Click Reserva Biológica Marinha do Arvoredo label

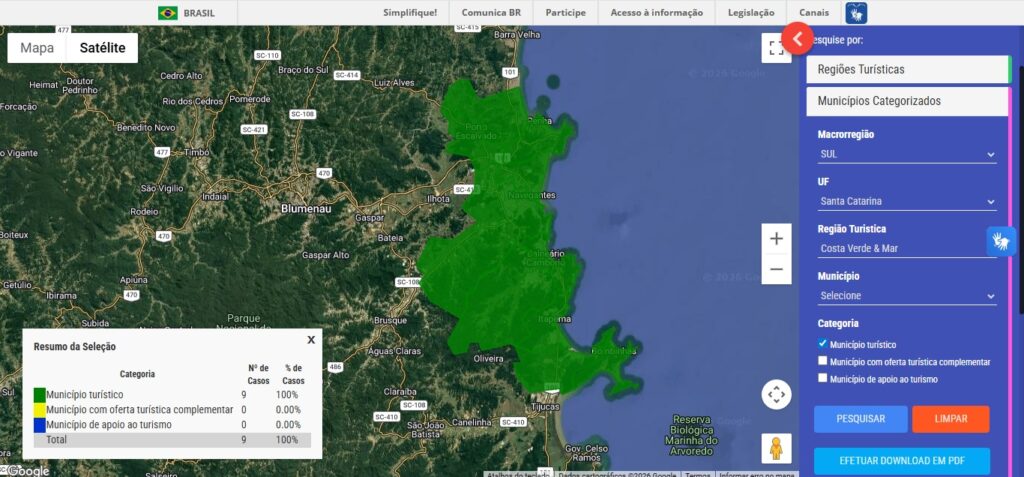click(692, 435)
